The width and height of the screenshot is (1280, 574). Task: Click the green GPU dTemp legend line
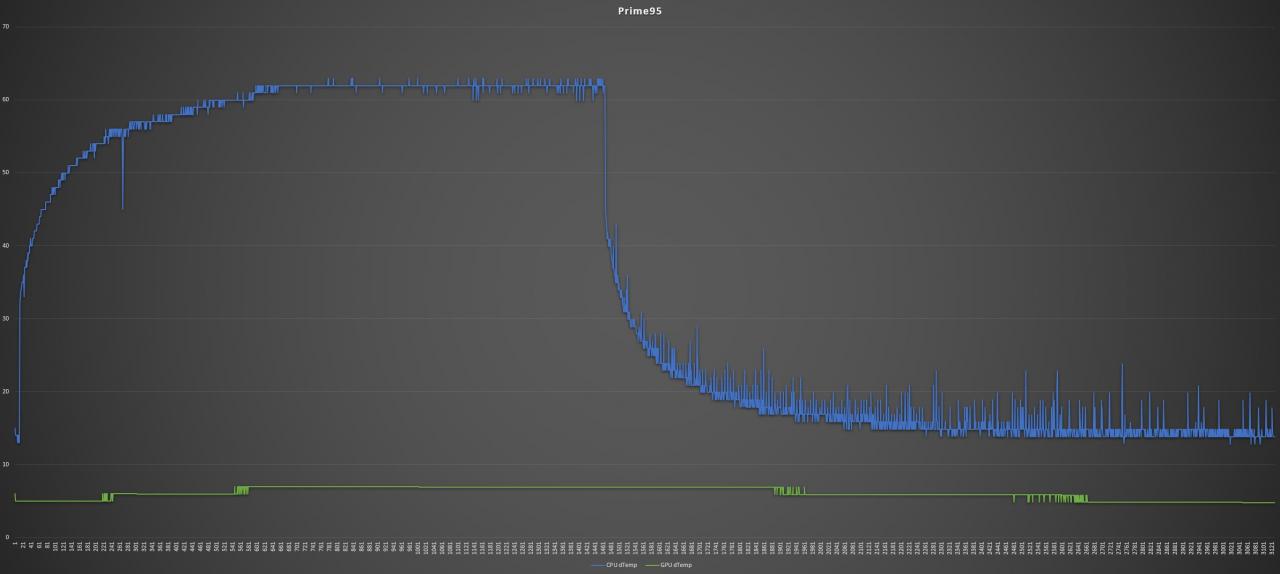[650, 565]
